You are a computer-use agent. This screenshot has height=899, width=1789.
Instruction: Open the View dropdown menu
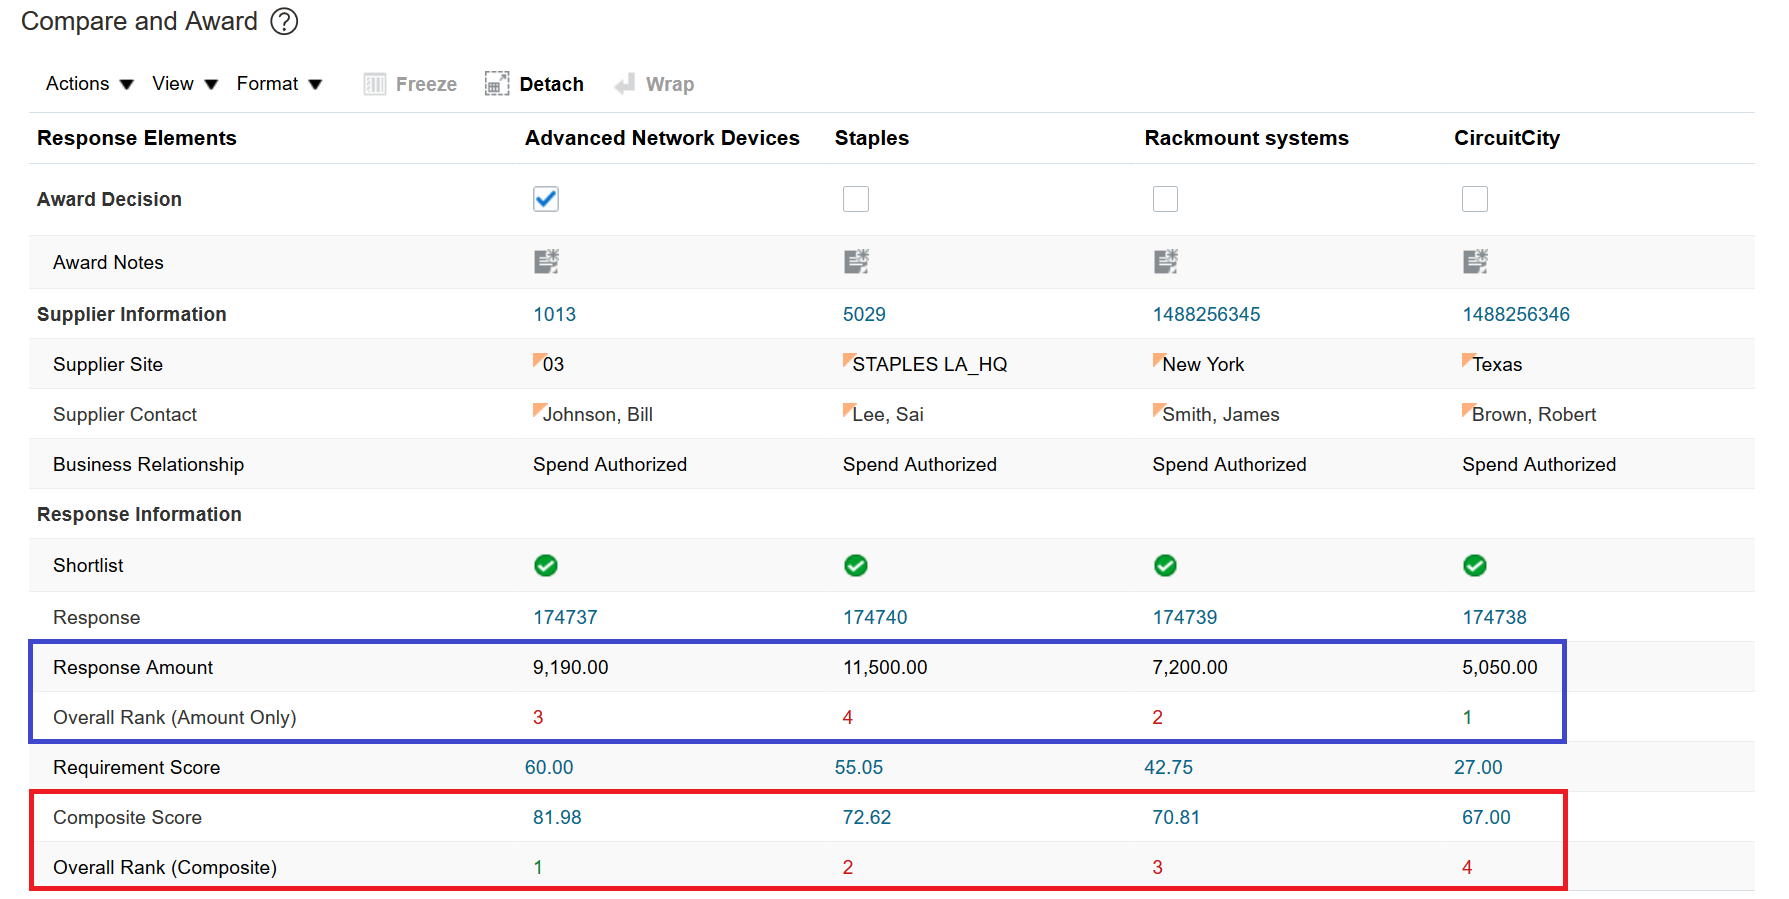(x=185, y=84)
